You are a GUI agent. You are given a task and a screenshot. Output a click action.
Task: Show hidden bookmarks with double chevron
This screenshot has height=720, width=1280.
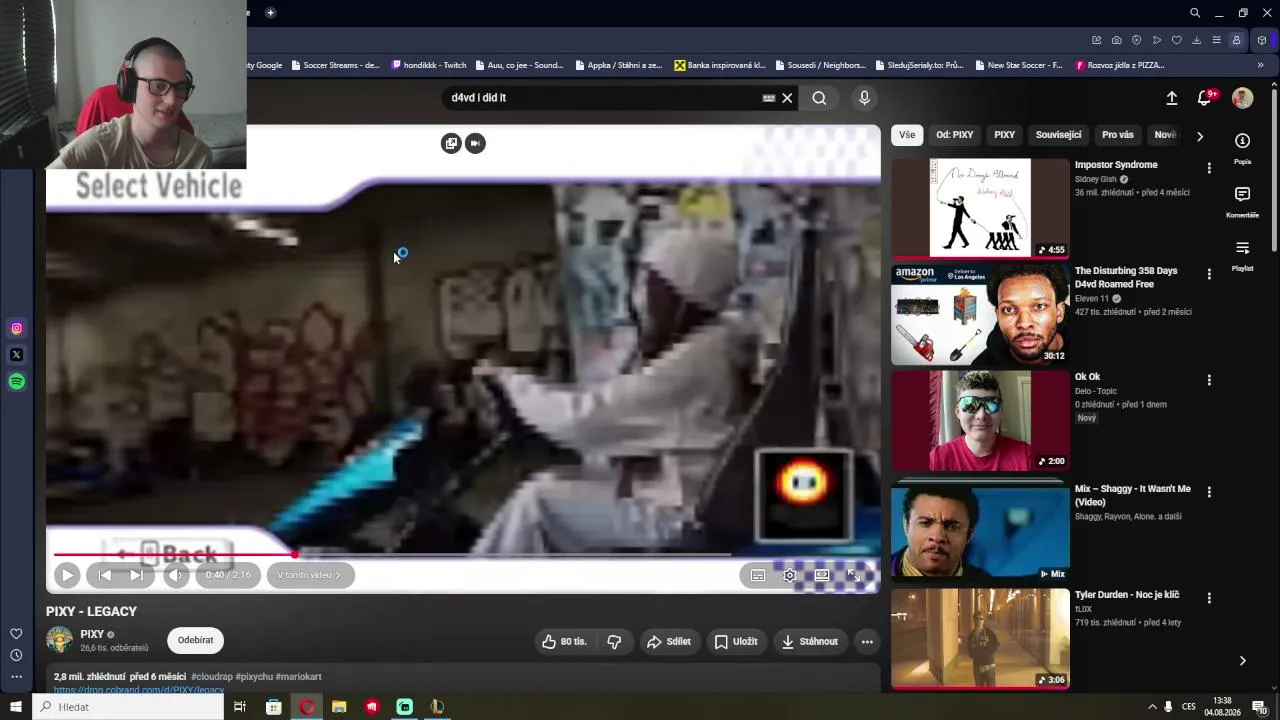tap(1260, 65)
